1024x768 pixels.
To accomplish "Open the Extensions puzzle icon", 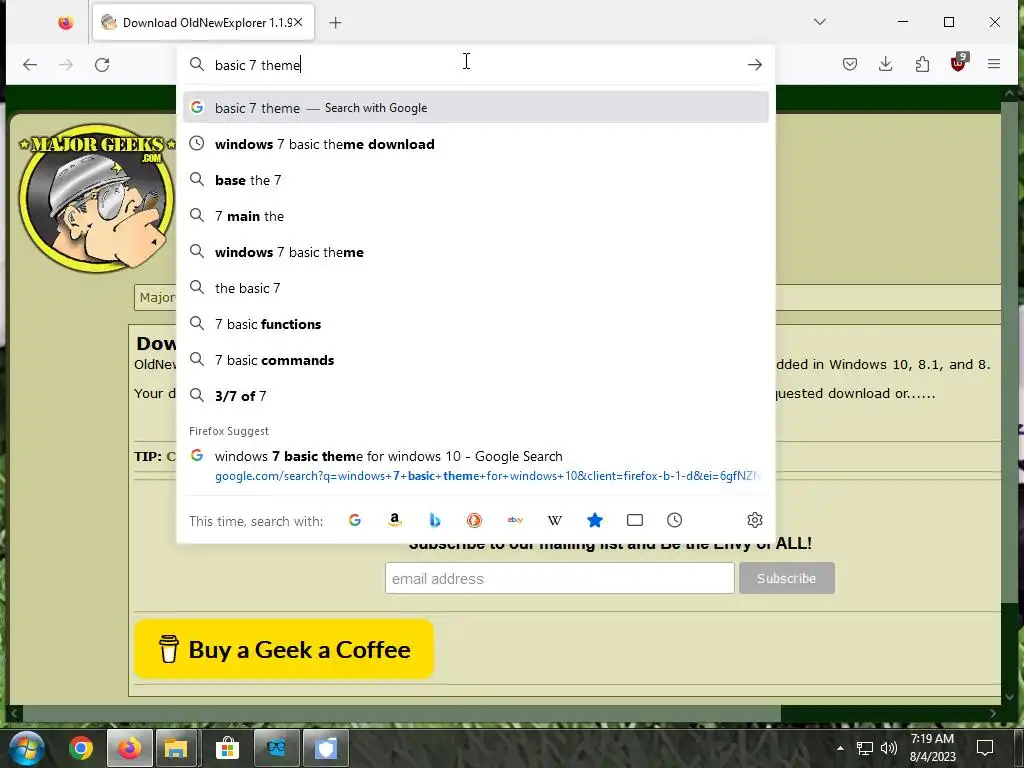I will pos(922,64).
